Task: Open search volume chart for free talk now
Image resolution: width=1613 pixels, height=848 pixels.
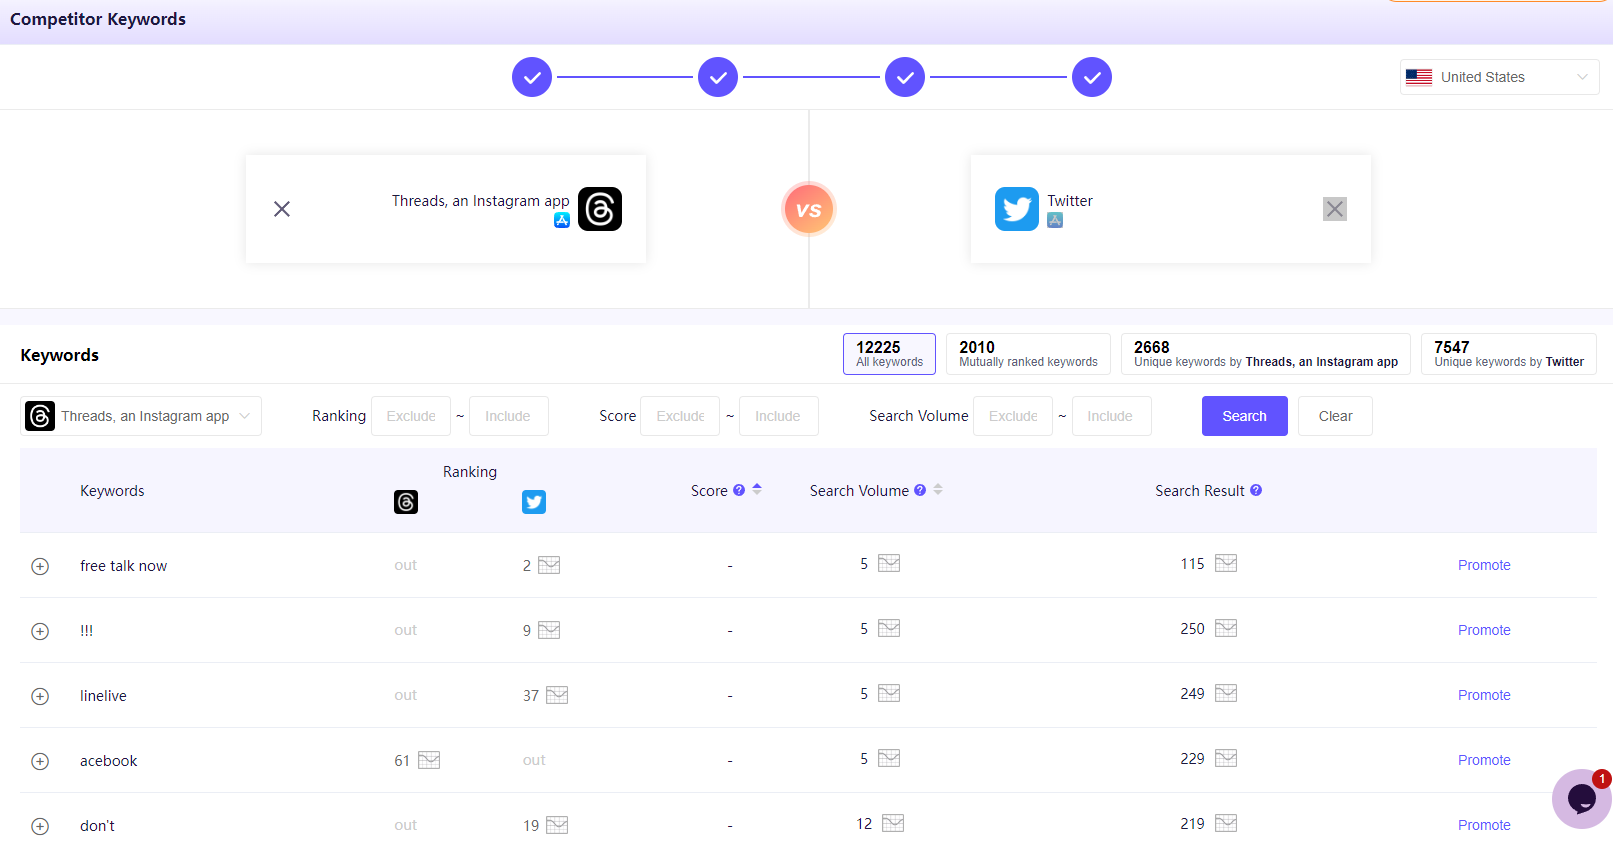Action: (889, 563)
